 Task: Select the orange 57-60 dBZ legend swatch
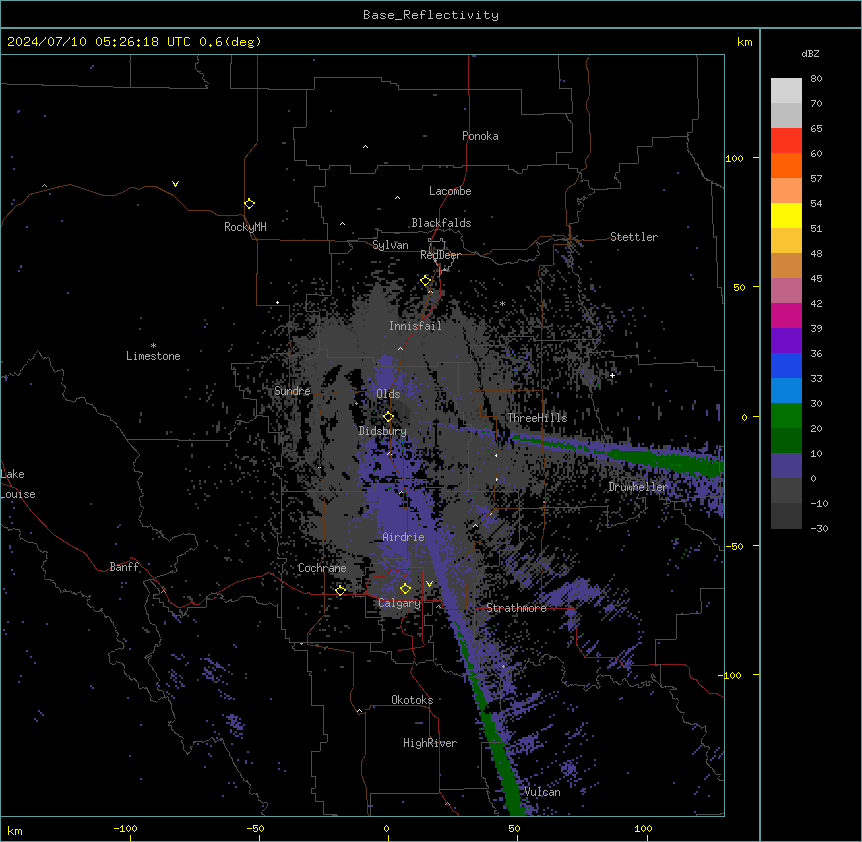point(786,165)
